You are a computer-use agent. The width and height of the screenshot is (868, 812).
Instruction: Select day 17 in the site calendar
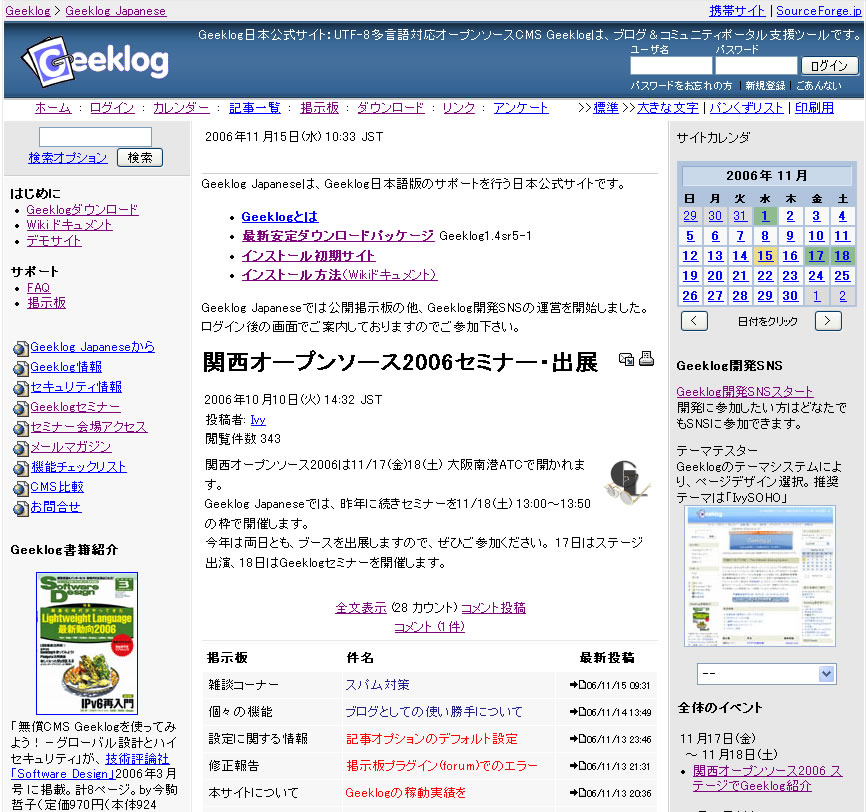point(816,256)
